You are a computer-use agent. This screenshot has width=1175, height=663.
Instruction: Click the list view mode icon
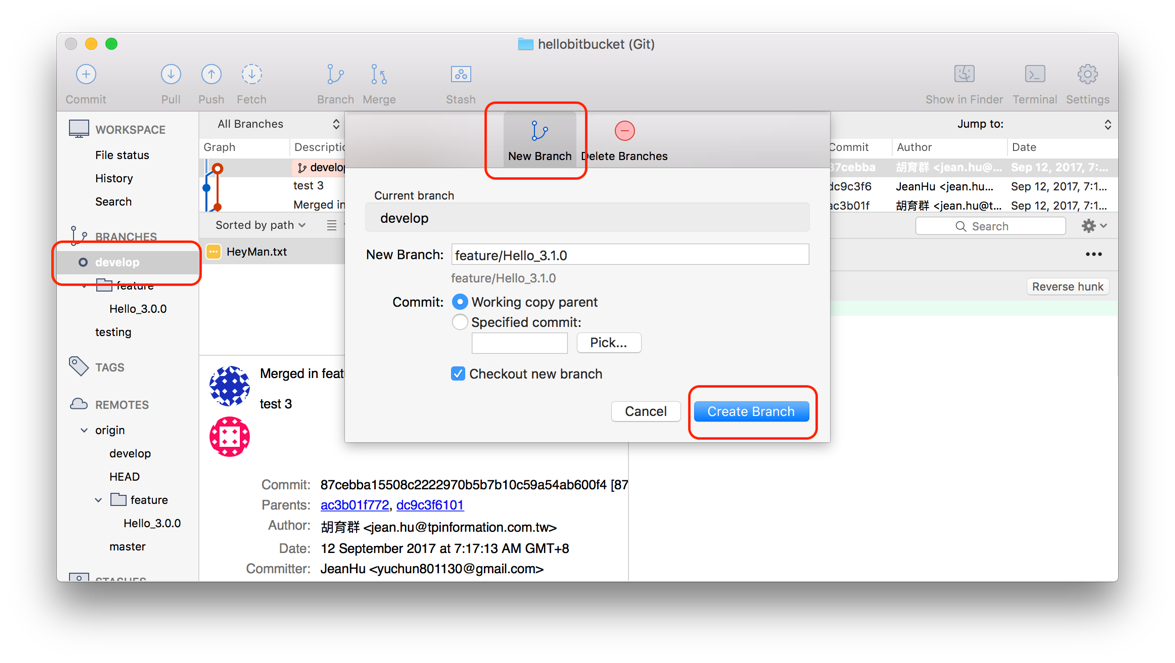(x=331, y=225)
